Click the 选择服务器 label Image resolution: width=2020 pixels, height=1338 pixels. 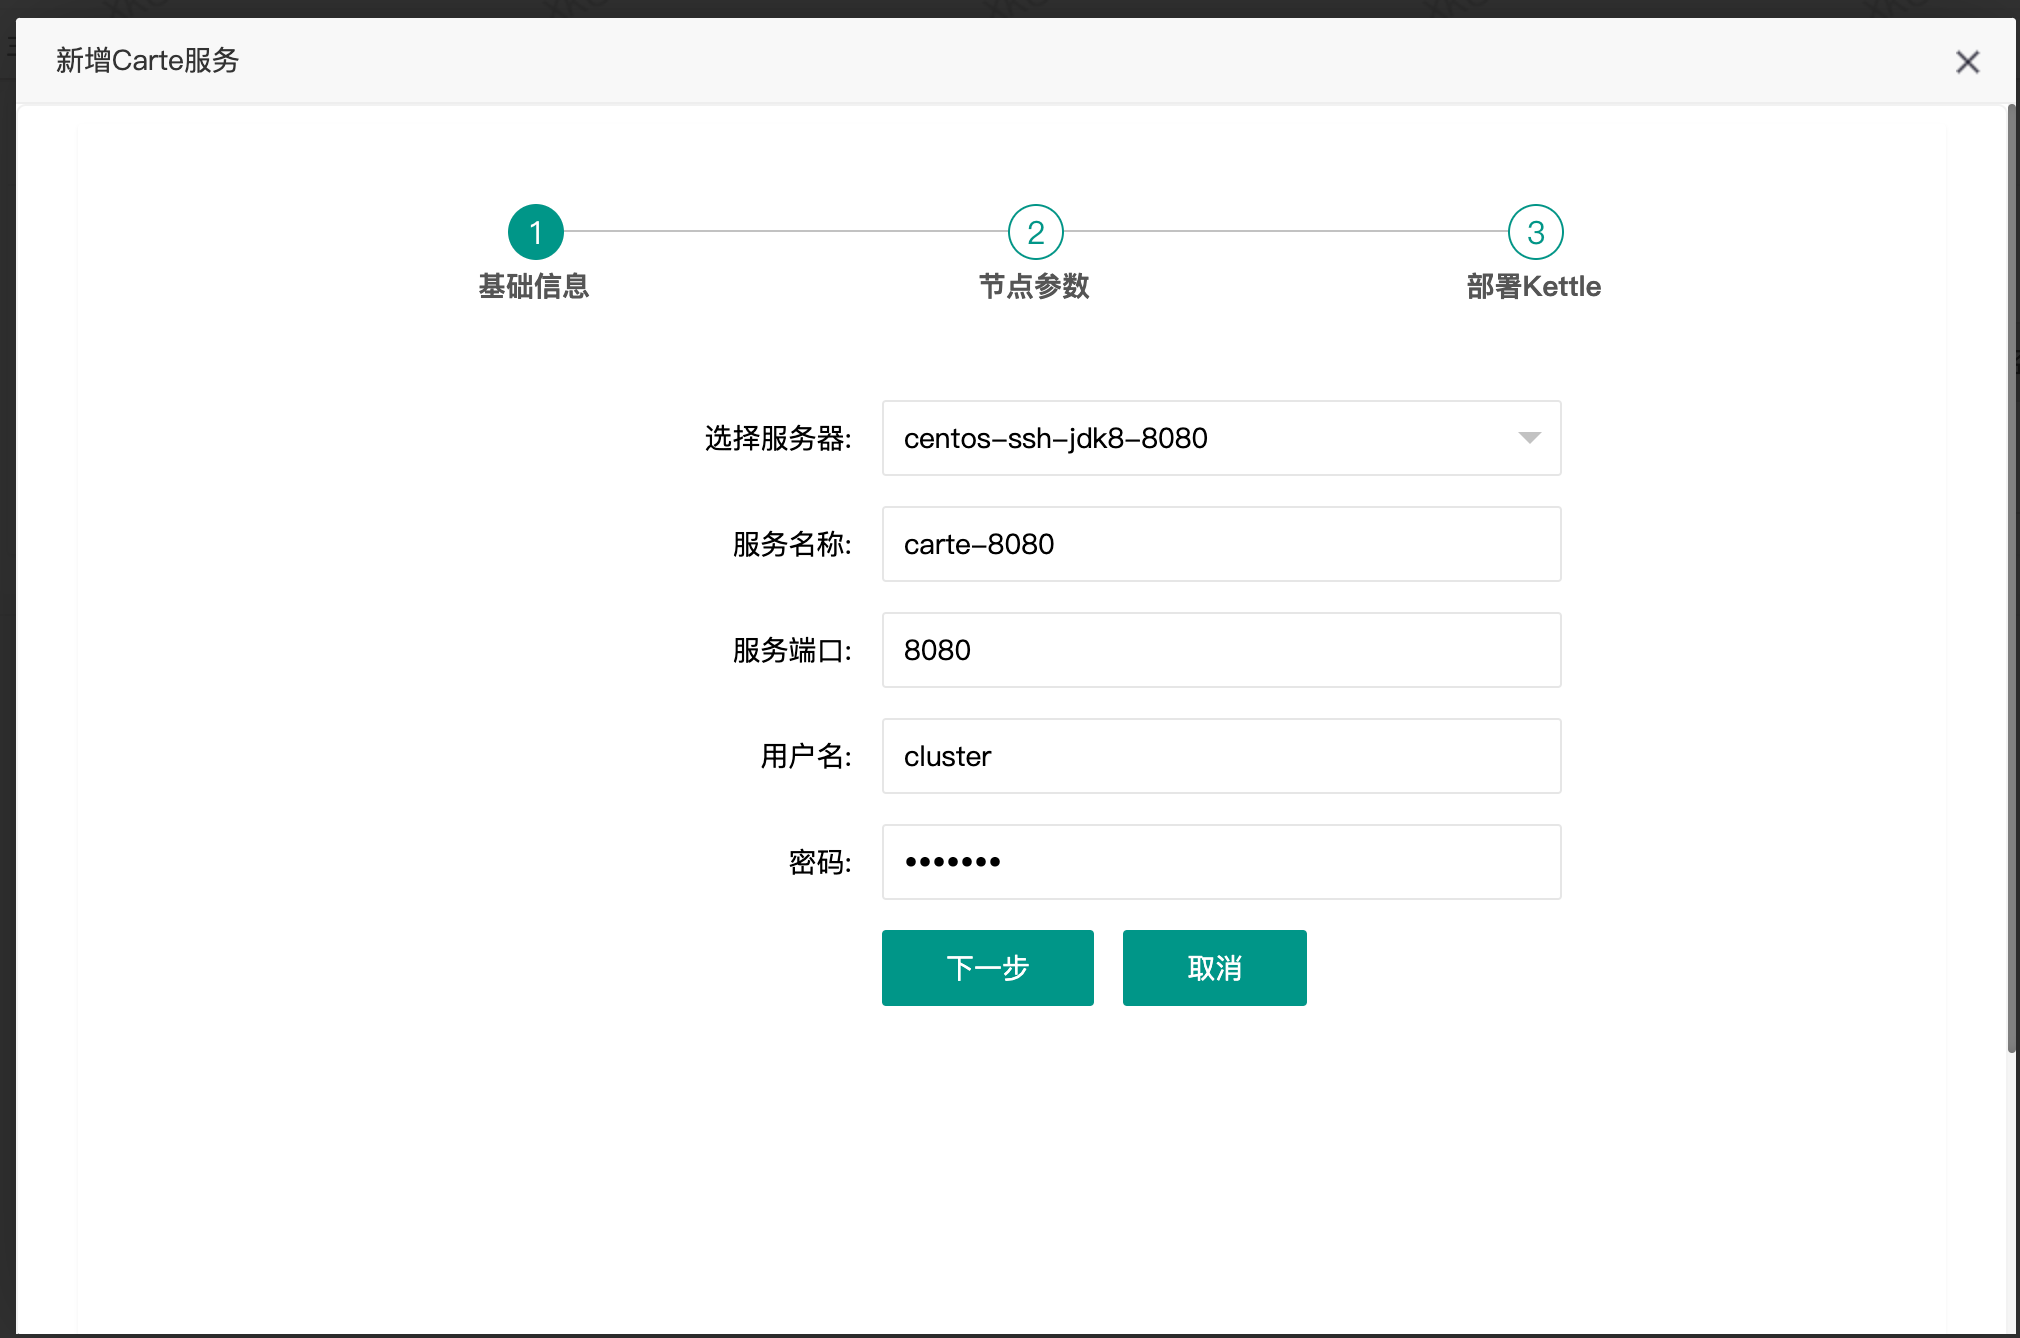point(777,438)
